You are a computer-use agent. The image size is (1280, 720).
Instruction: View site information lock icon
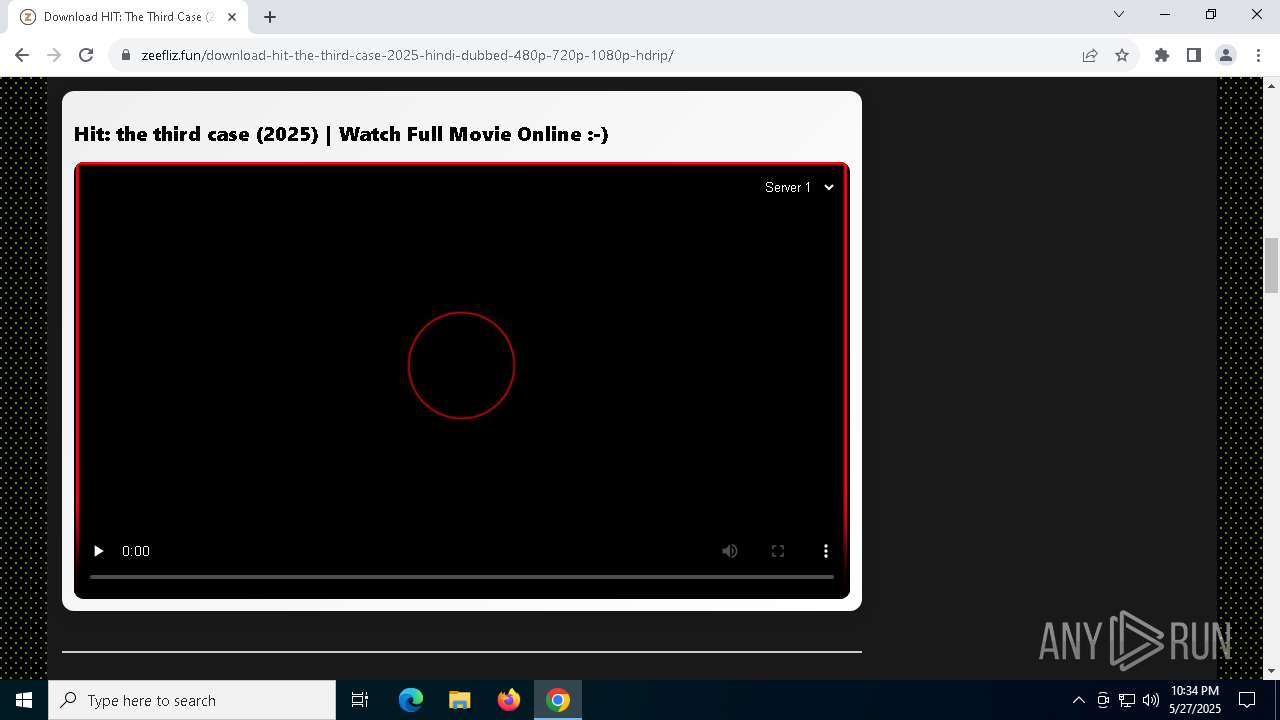(x=126, y=55)
